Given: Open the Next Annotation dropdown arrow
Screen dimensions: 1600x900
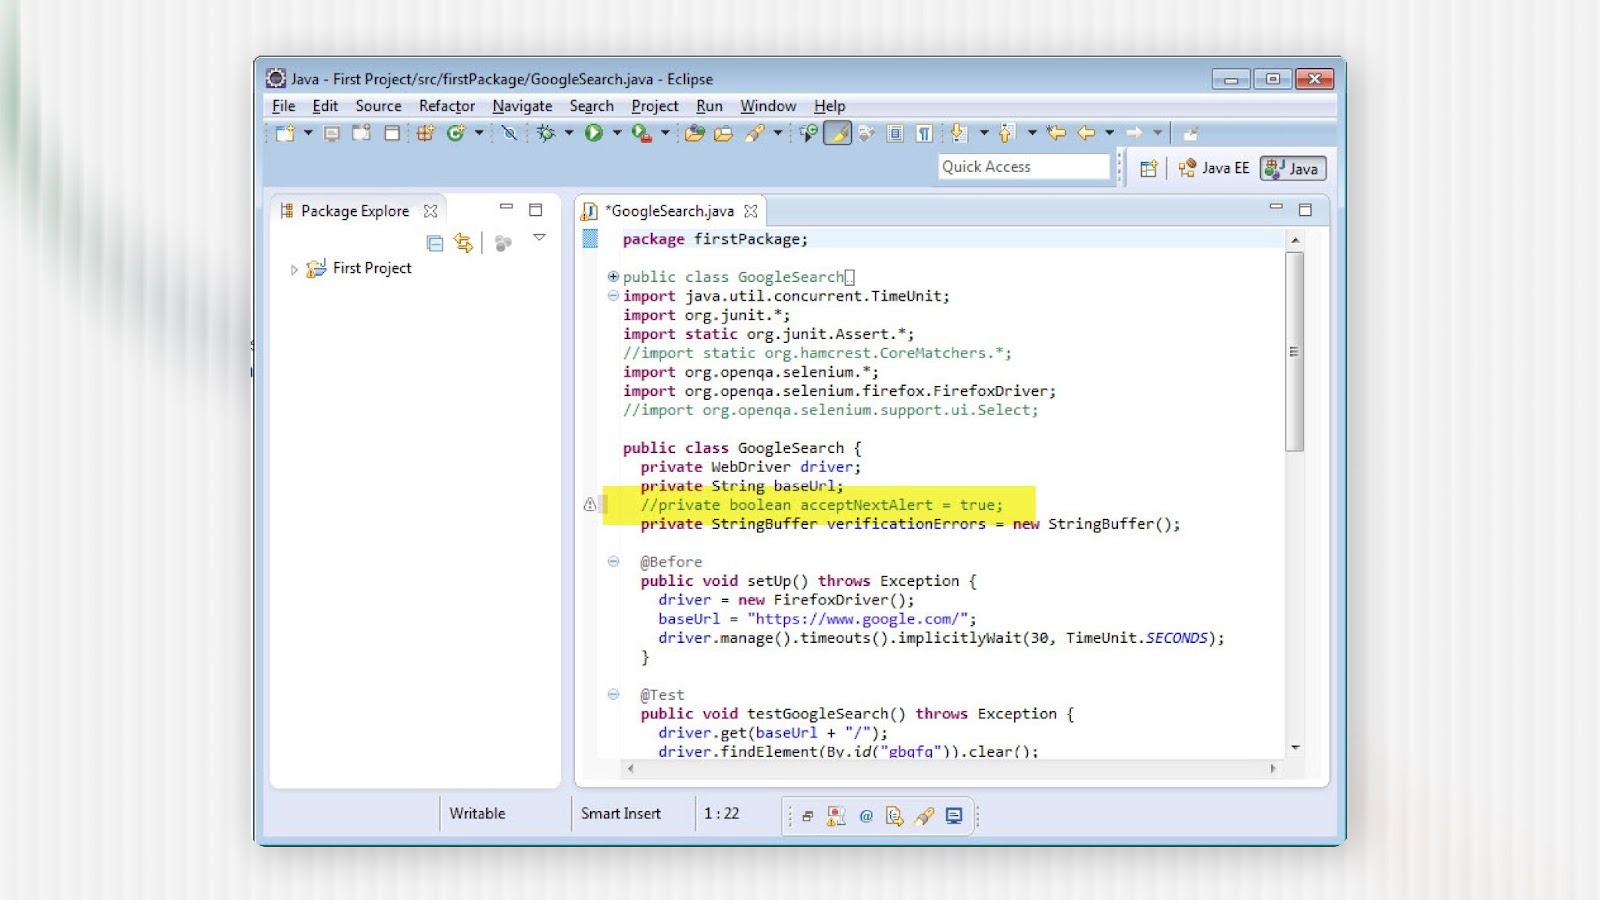Looking at the screenshot, I should click(984, 133).
